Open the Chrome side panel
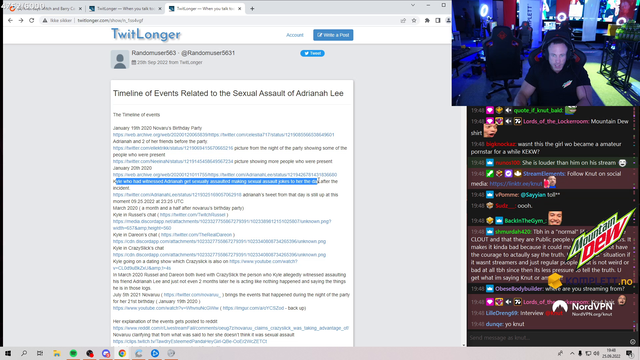The width and height of the screenshot is (640, 360). coord(438,20)
